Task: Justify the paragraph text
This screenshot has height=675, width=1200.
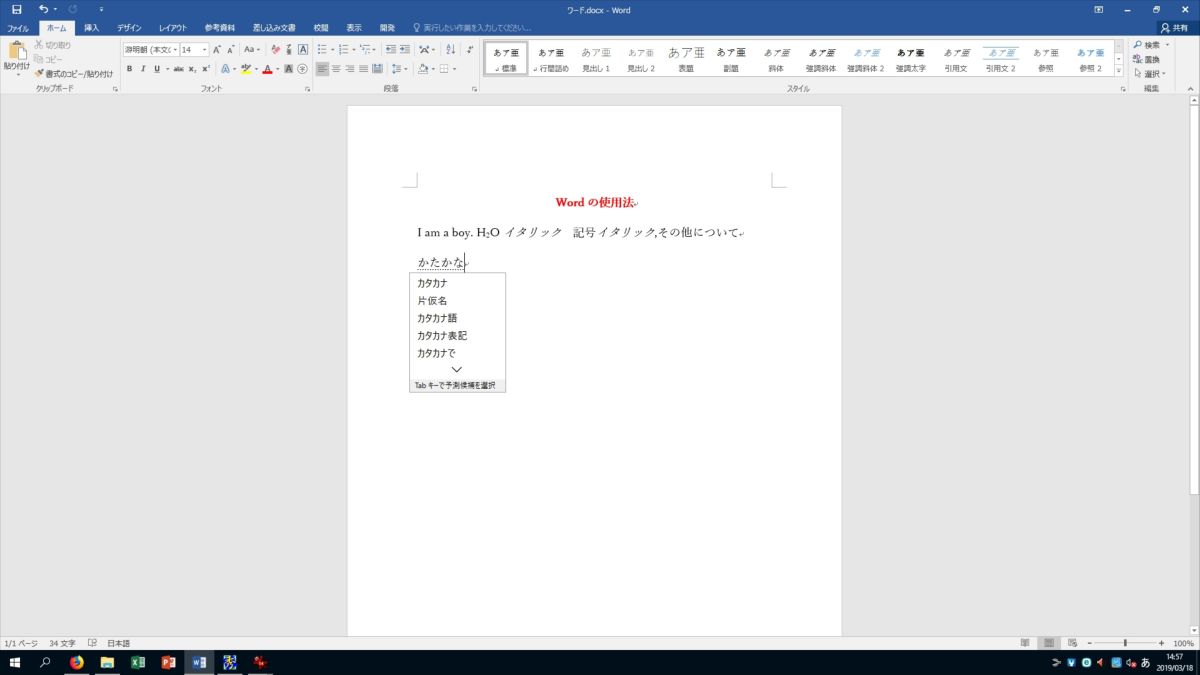Action: pos(364,69)
